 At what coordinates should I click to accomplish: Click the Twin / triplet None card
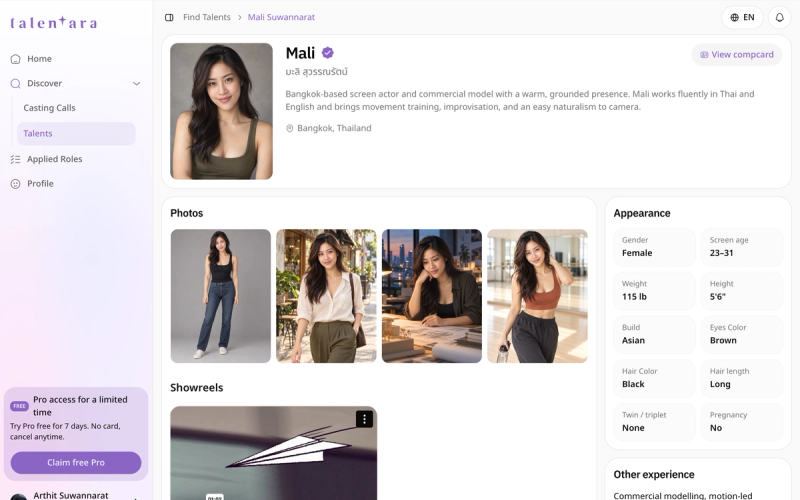click(x=654, y=422)
